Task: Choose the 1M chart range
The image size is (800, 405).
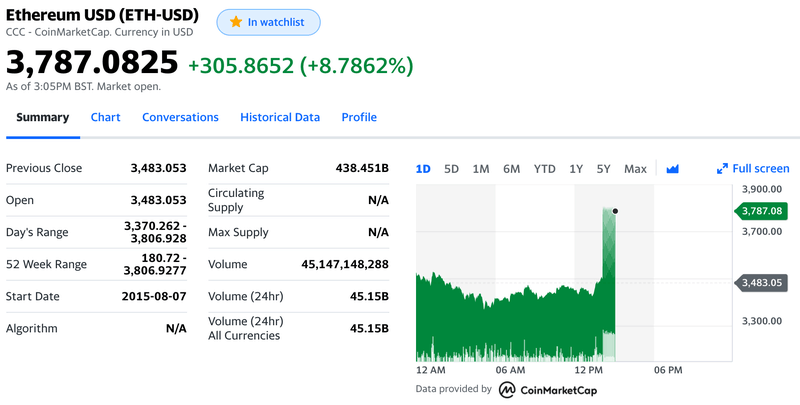Action: tap(481, 169)
